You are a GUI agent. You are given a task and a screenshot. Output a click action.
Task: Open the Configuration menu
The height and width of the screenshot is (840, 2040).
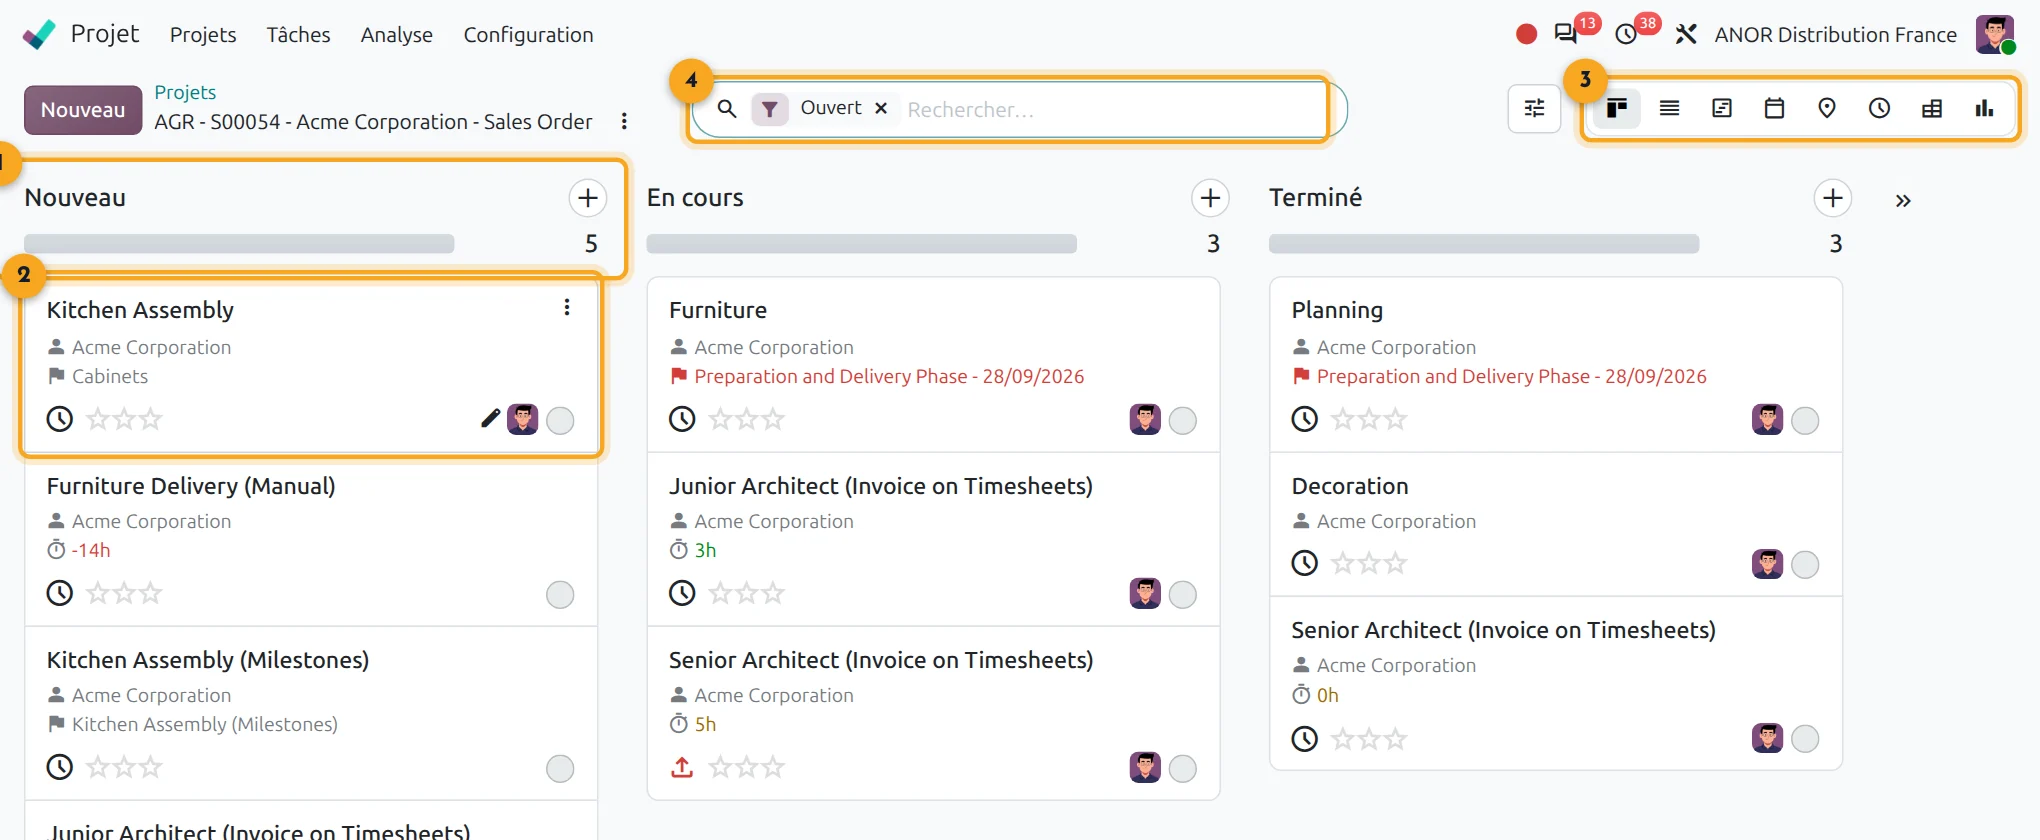pyautogui.click(x=528, y=34)
